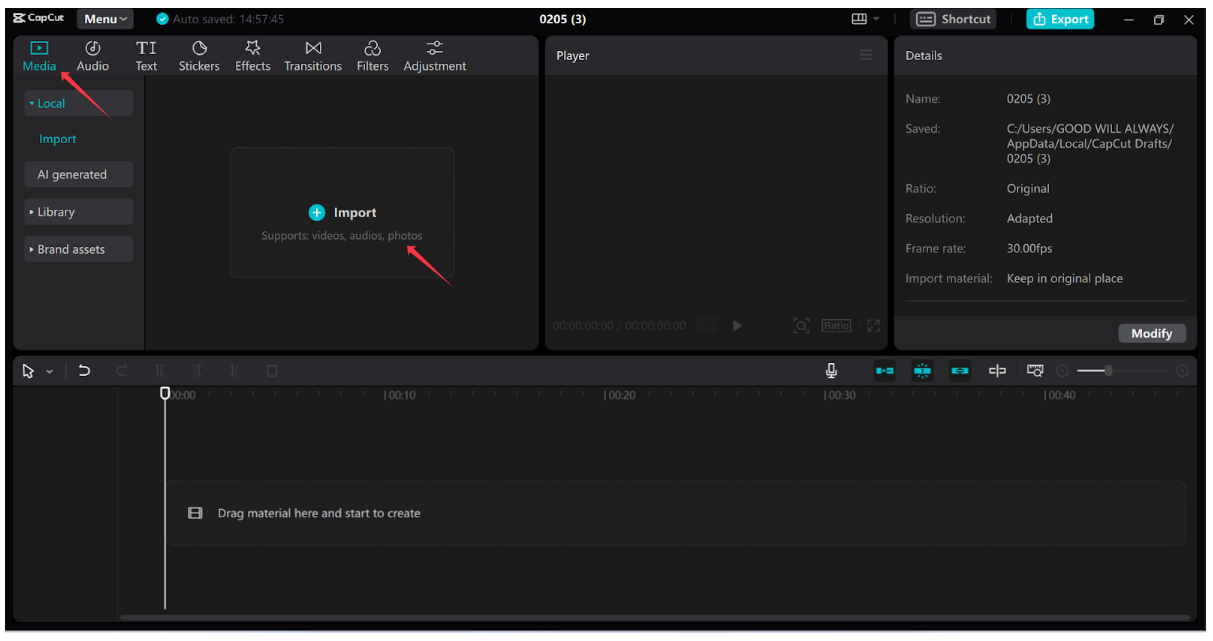Play the preview in the Player

[737, 326]
